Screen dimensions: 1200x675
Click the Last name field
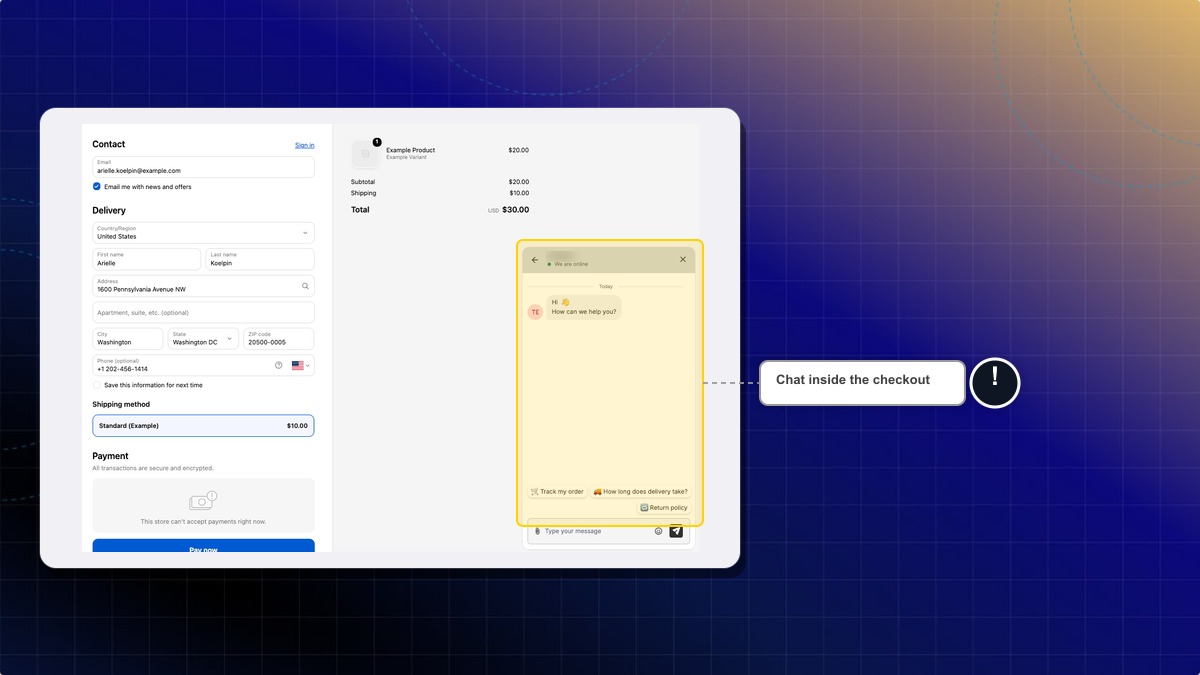(x=260, y=259)
